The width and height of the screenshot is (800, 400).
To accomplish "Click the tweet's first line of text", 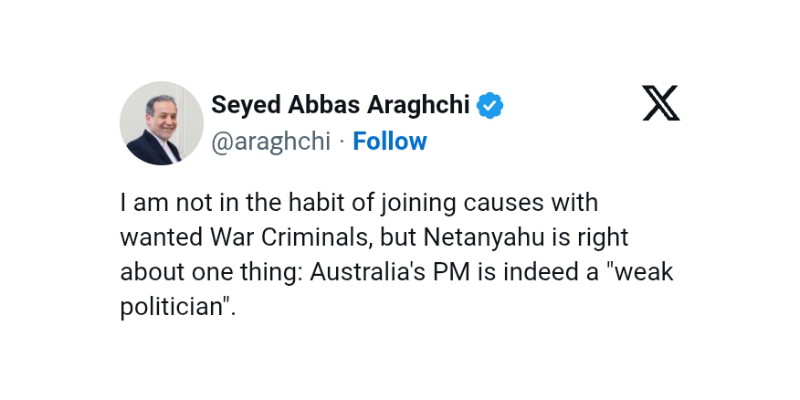I will coord(358,203).
